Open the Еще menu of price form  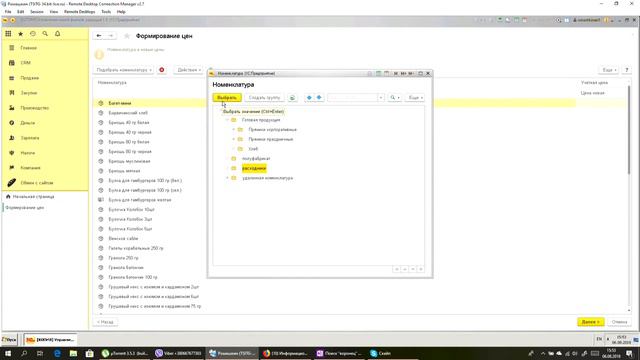[x=609, y=70]
